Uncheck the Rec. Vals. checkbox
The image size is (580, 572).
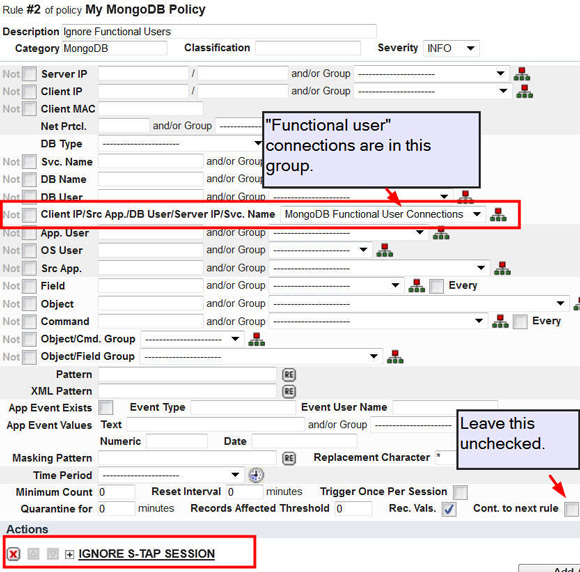pyautogui.click(x=449, y=509)
